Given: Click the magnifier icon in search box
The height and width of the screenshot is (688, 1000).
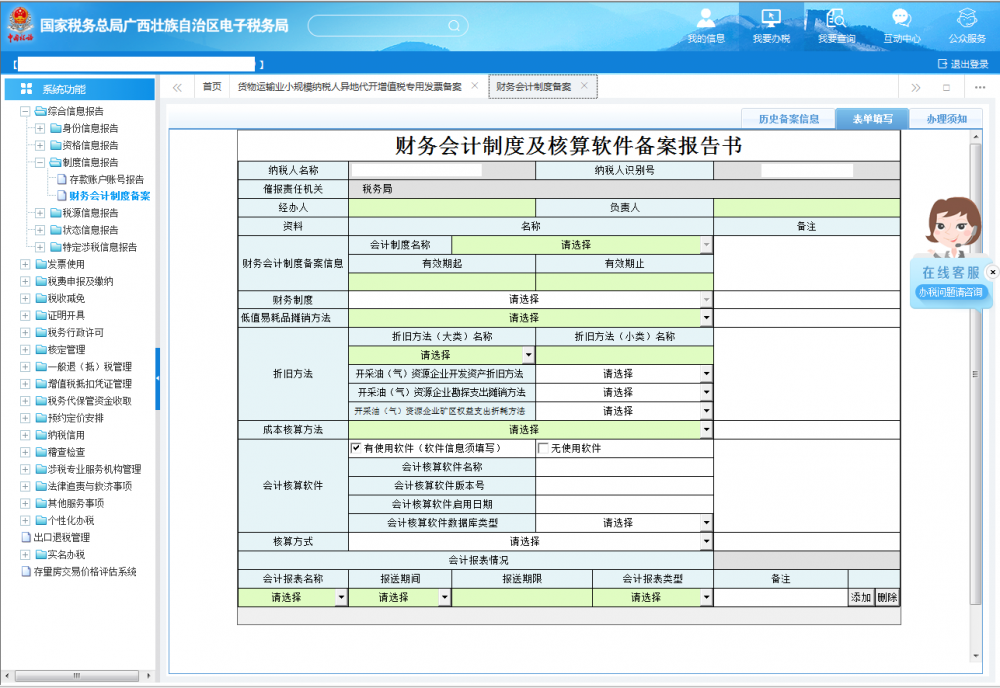Looking at the screenshot, I should click(453, 26).
